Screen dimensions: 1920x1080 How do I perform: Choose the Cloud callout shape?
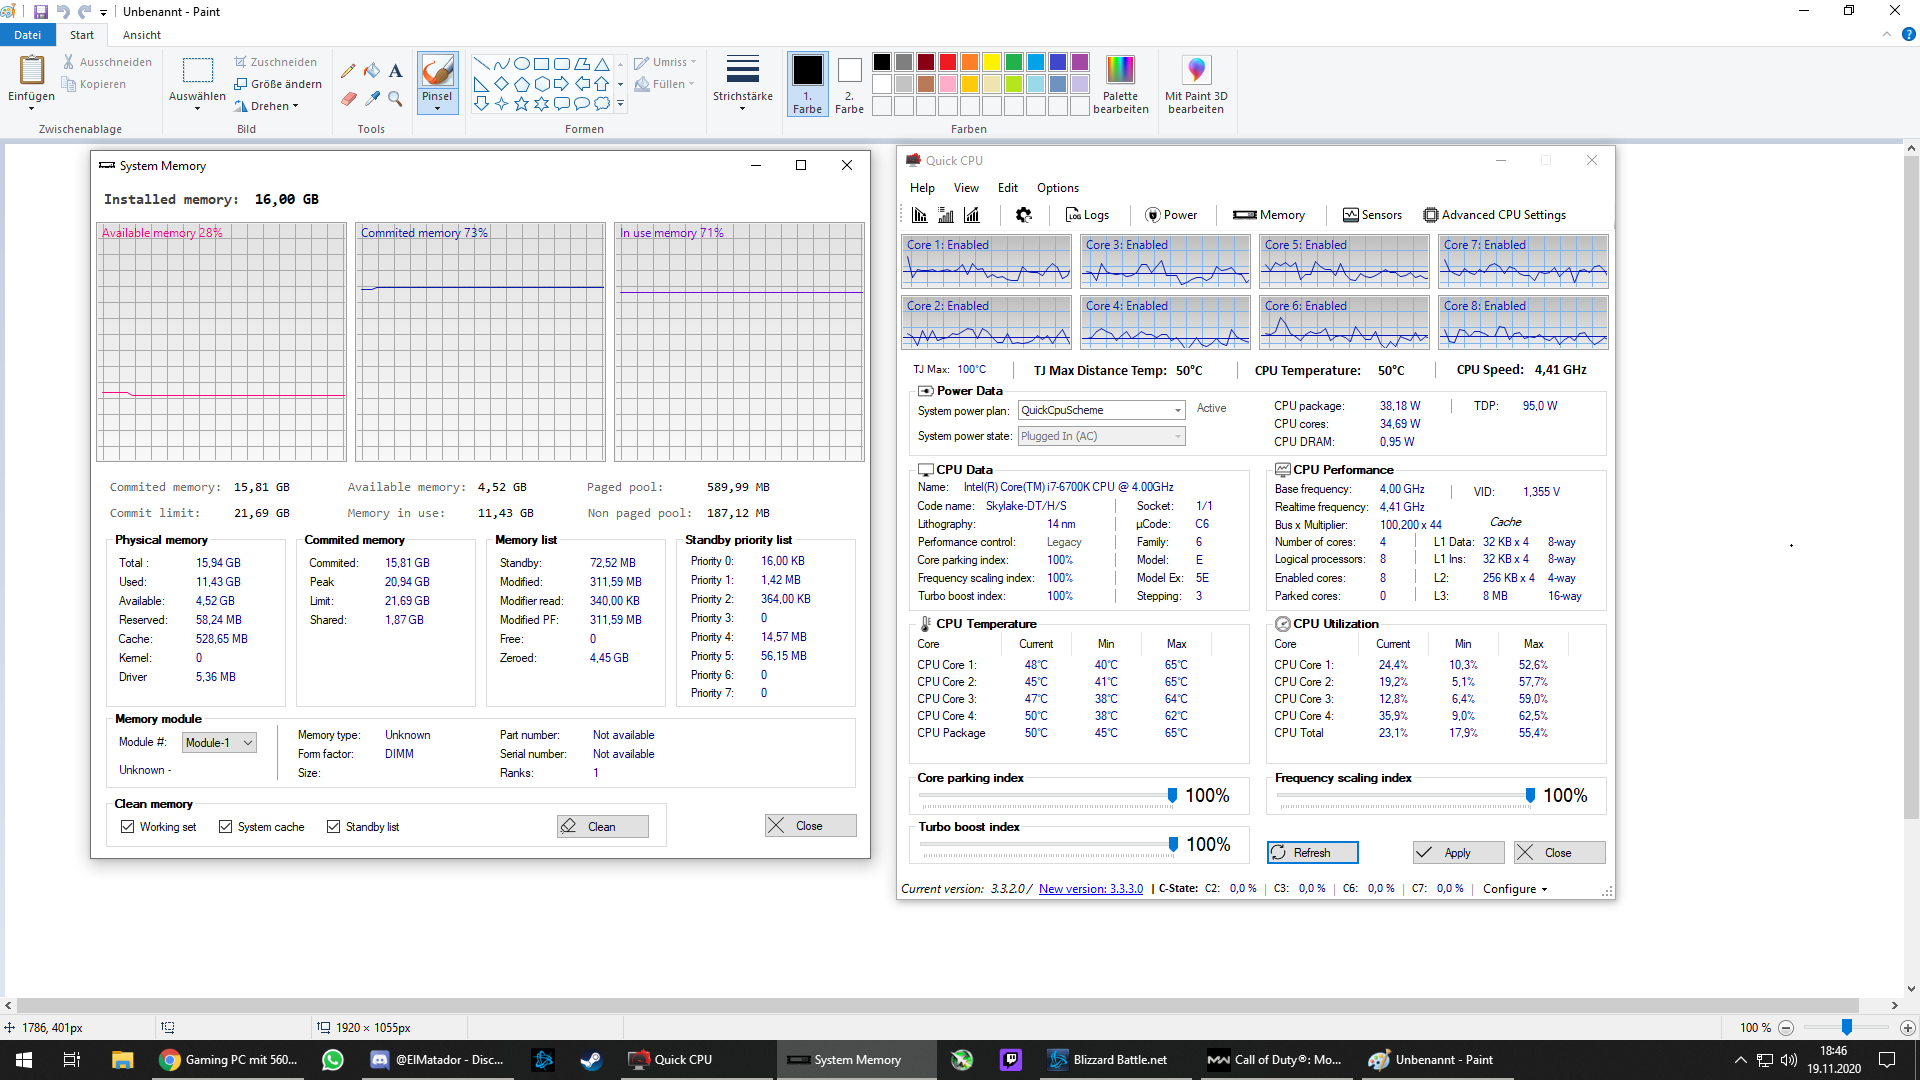[601, 104]
